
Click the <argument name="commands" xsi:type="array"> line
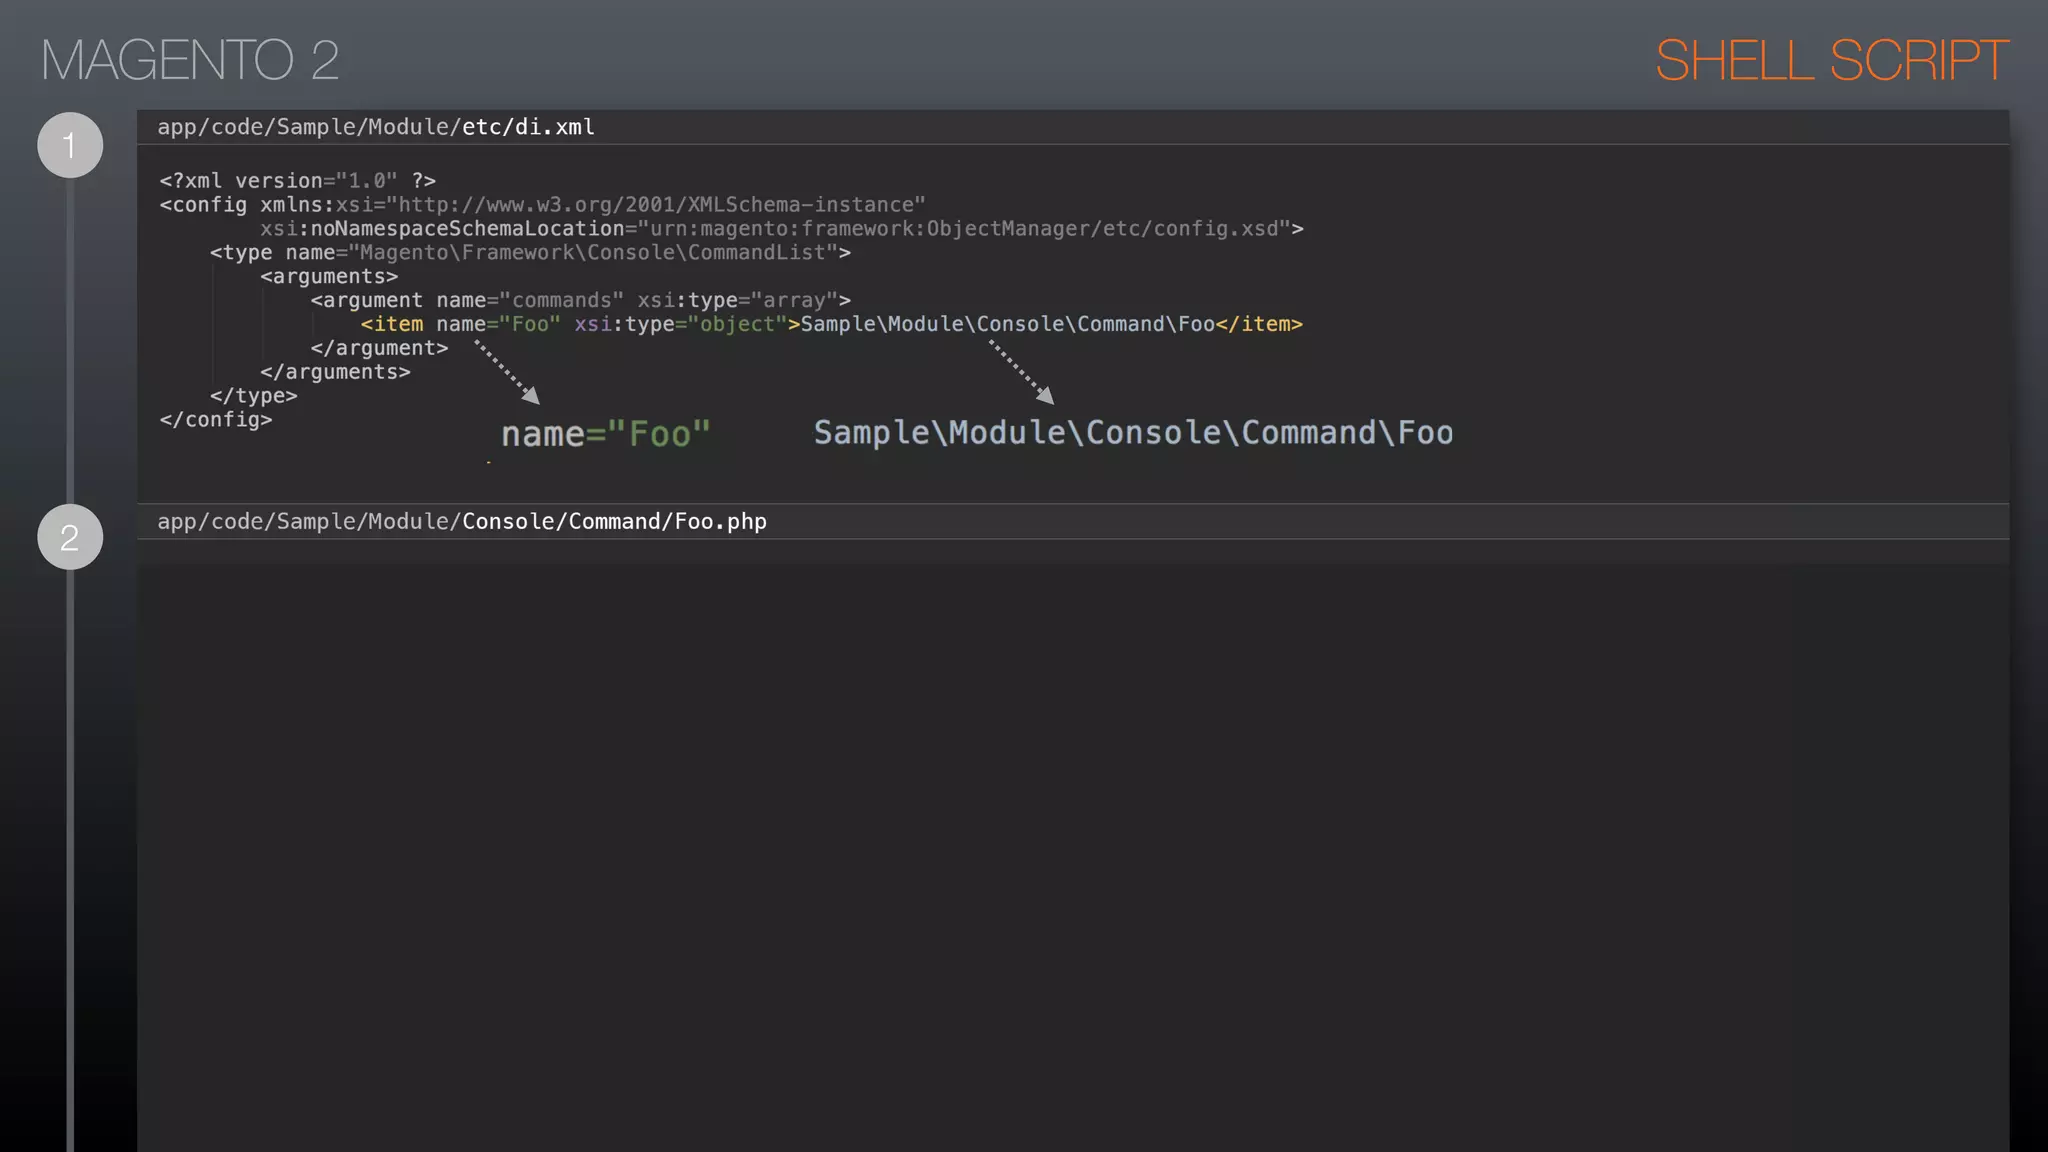click(x=581, y=301)
